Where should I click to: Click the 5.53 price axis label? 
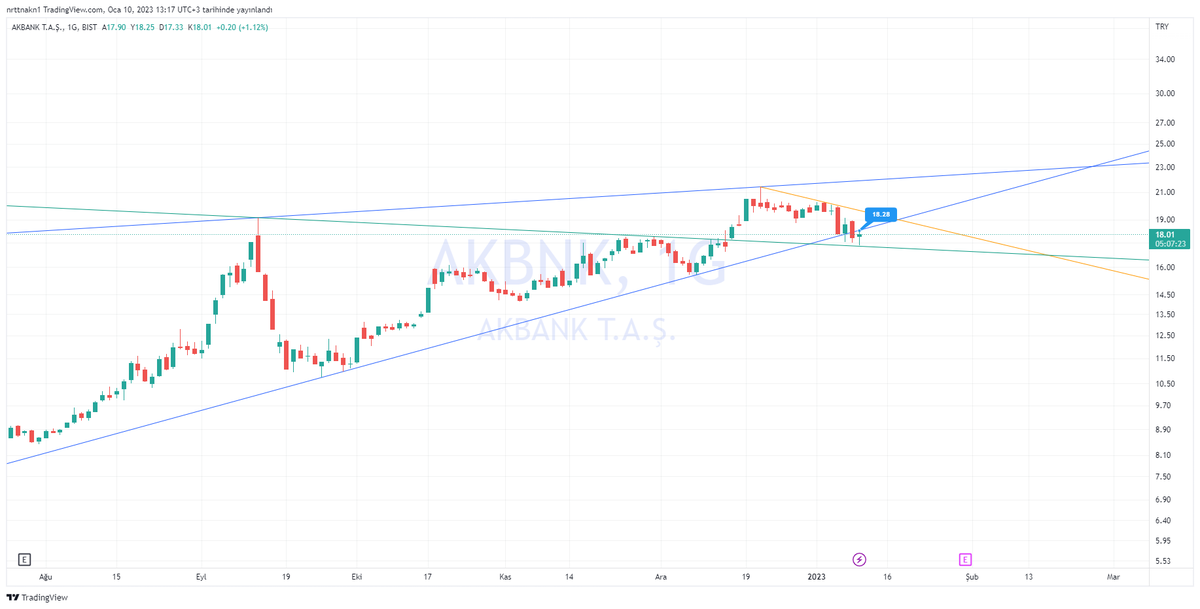[x=1163, y=560]
